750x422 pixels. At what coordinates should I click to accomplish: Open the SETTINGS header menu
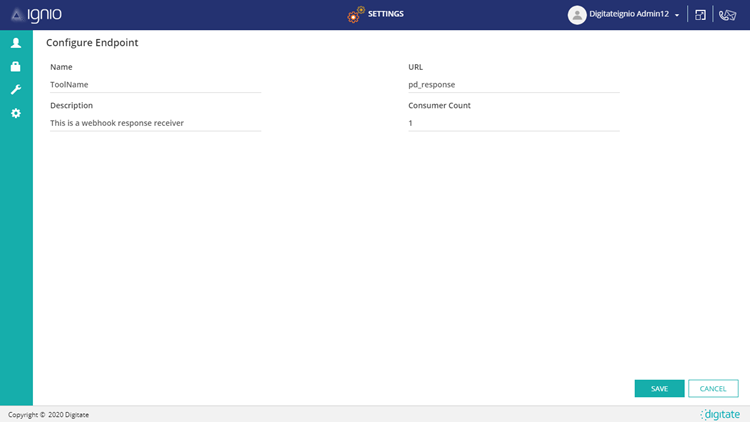[x=385, y=14]
